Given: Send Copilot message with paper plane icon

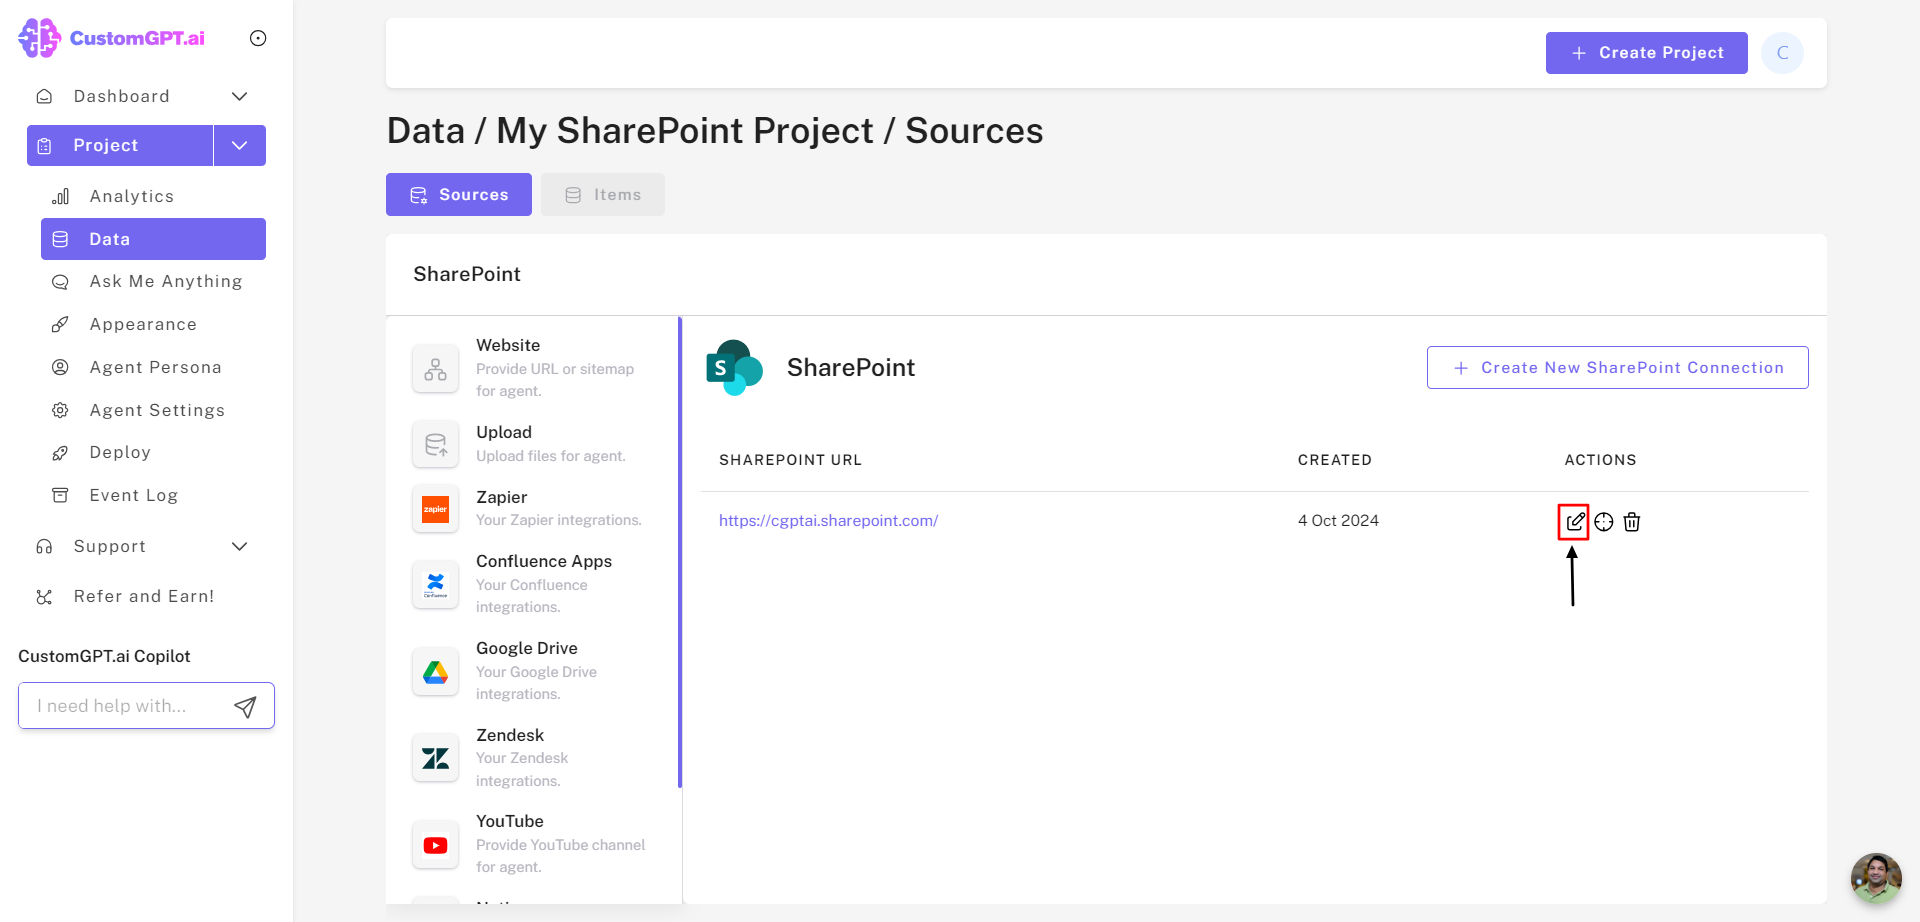Looking at the screenshot, I should pyautogui.click(x=245, y=707).
